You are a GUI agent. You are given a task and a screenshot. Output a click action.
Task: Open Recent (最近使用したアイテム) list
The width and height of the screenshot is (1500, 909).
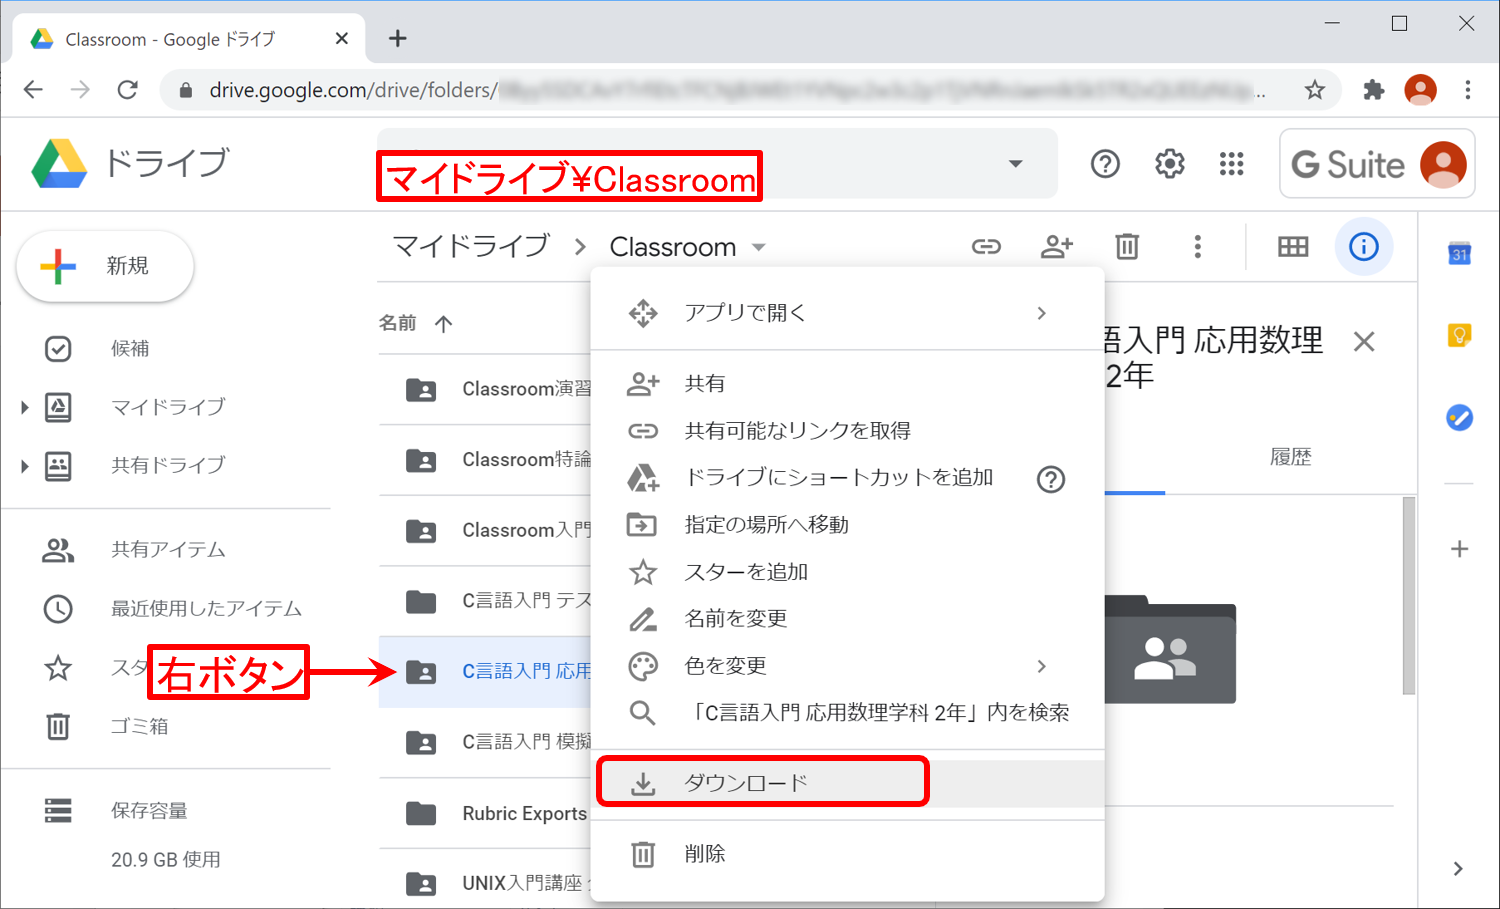(206, 608)
